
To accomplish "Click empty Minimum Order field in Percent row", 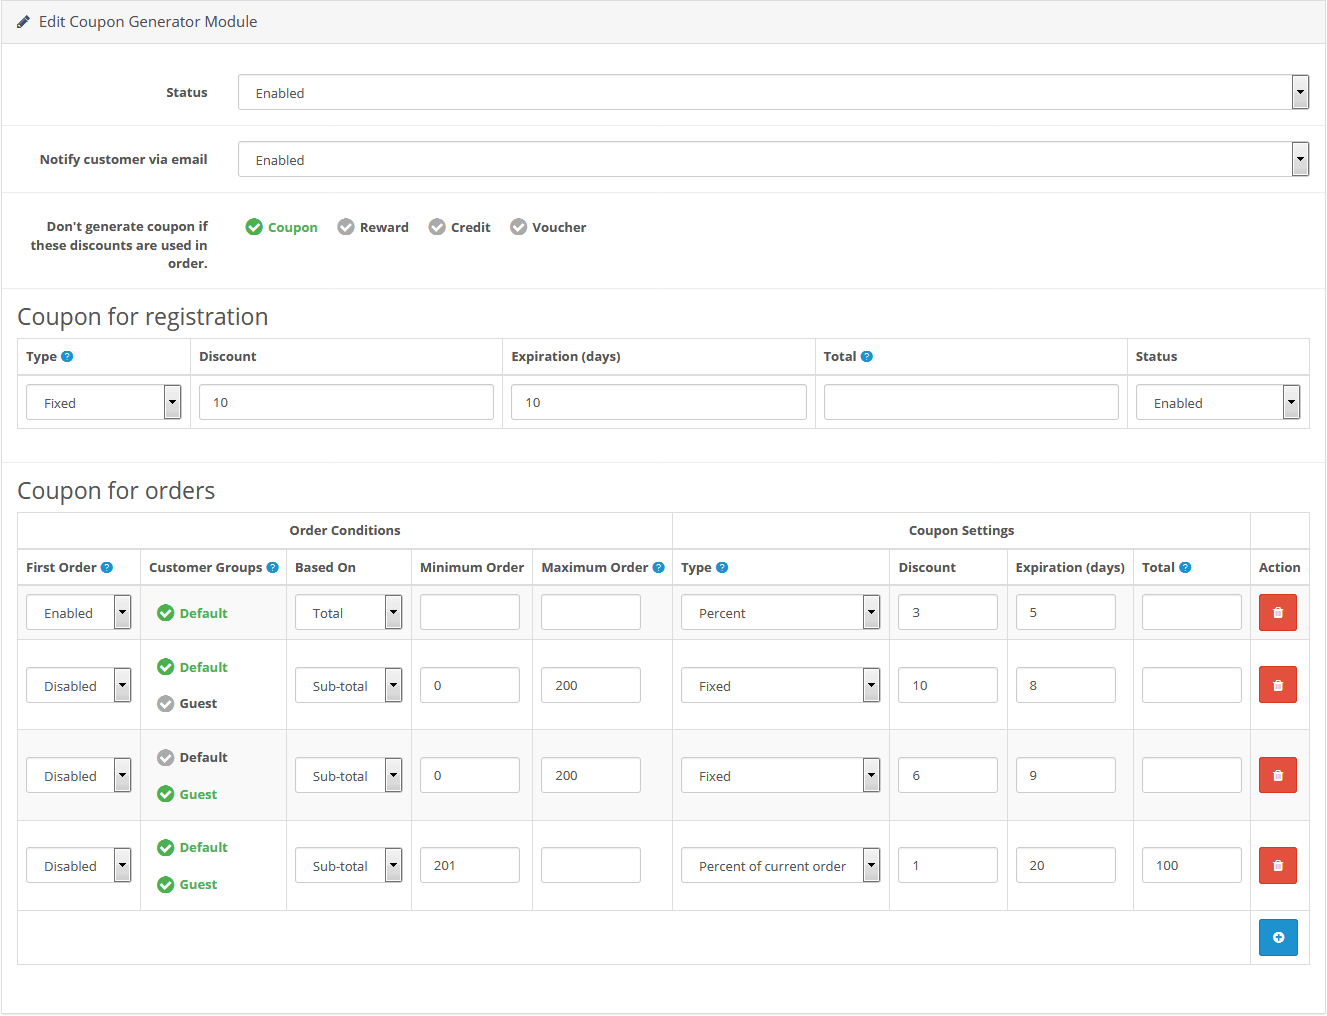I will [470, 612].
